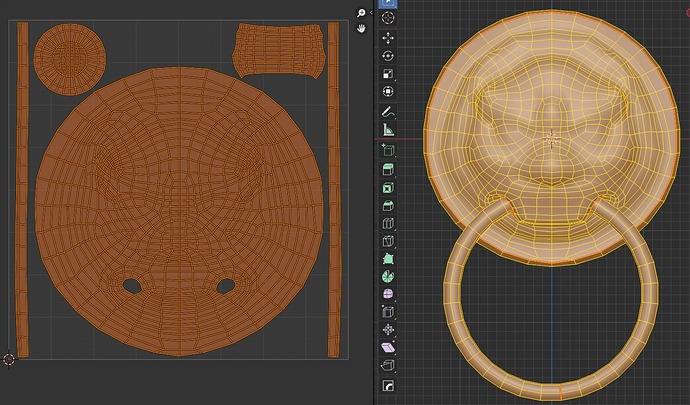Select the Cursor tool in the toolbar
Image resolution: width=690 pixels, height=405 pixels.
(x=388, y=18)
